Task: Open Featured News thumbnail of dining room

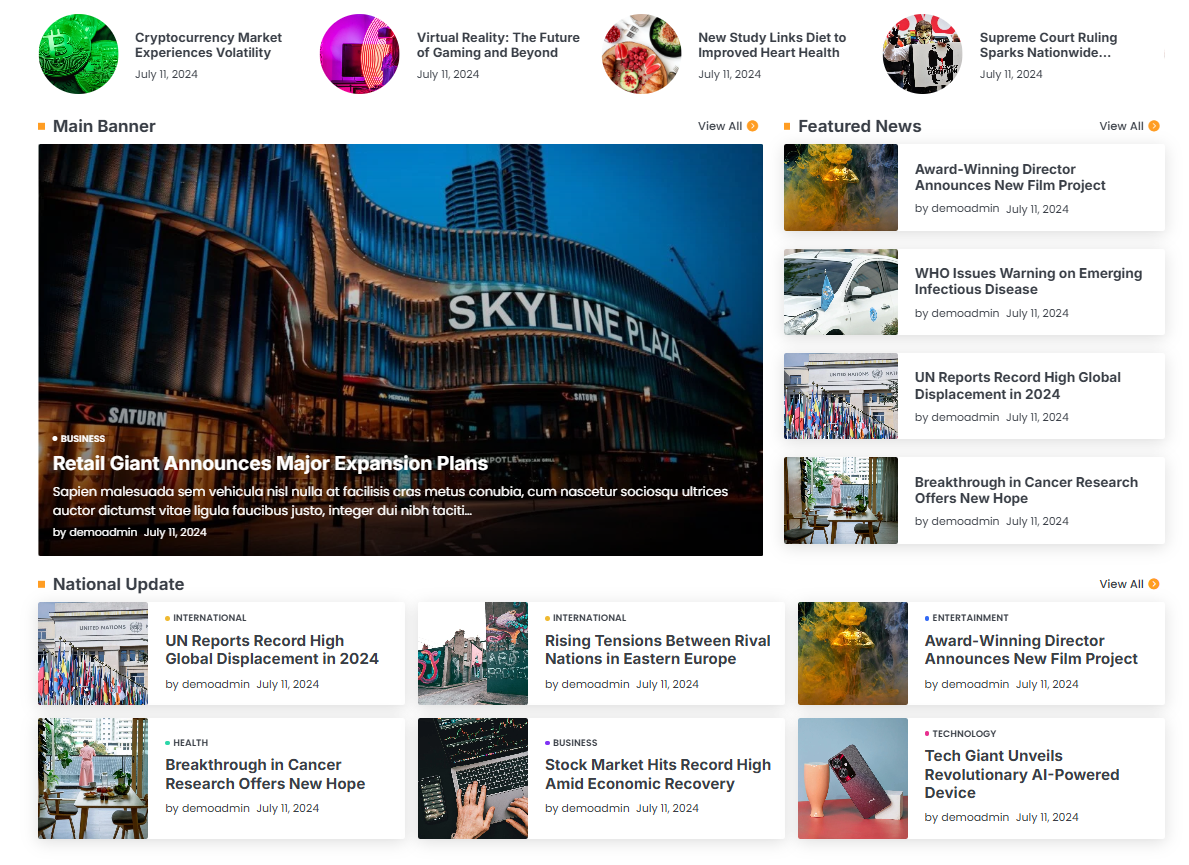Action: point(840,500)
